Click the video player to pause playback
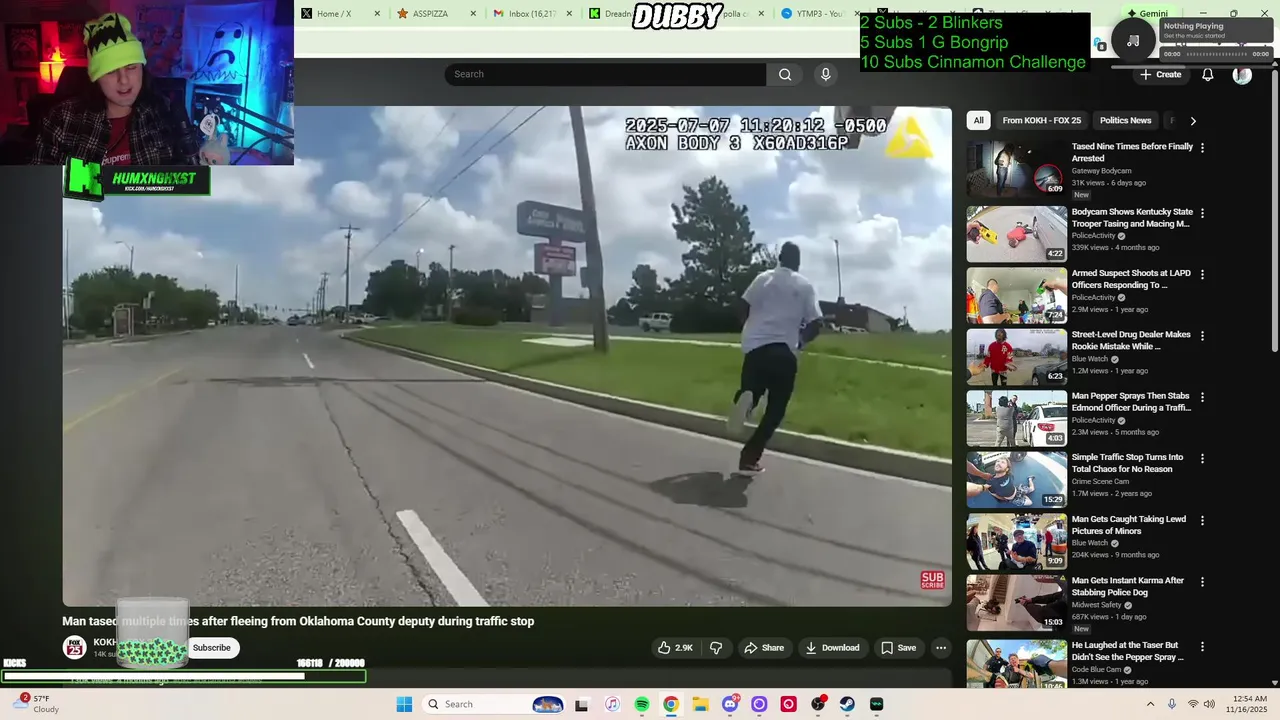1280x720 pixels. coord(507,356)
